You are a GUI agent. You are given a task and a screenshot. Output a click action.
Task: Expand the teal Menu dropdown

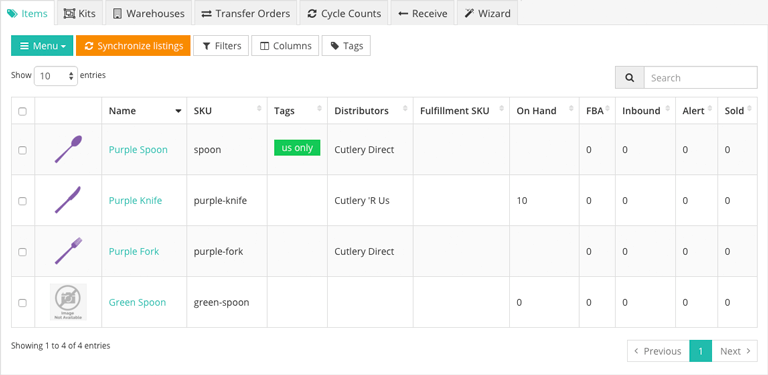[42, 46]
